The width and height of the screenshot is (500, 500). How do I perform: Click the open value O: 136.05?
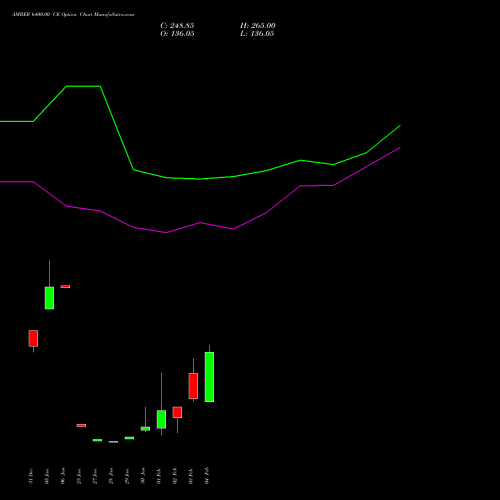pos(177,34)
